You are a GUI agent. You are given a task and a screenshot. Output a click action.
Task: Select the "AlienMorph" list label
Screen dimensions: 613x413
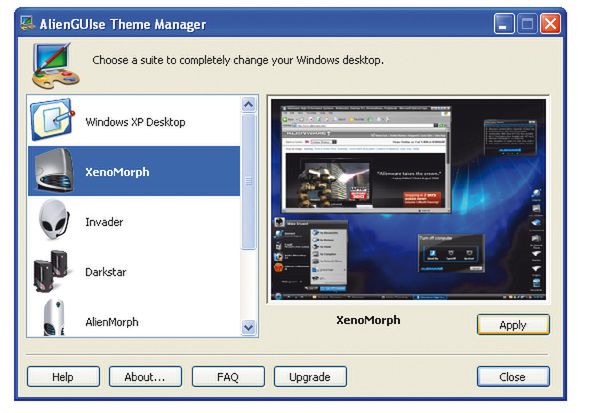(112, 322)
